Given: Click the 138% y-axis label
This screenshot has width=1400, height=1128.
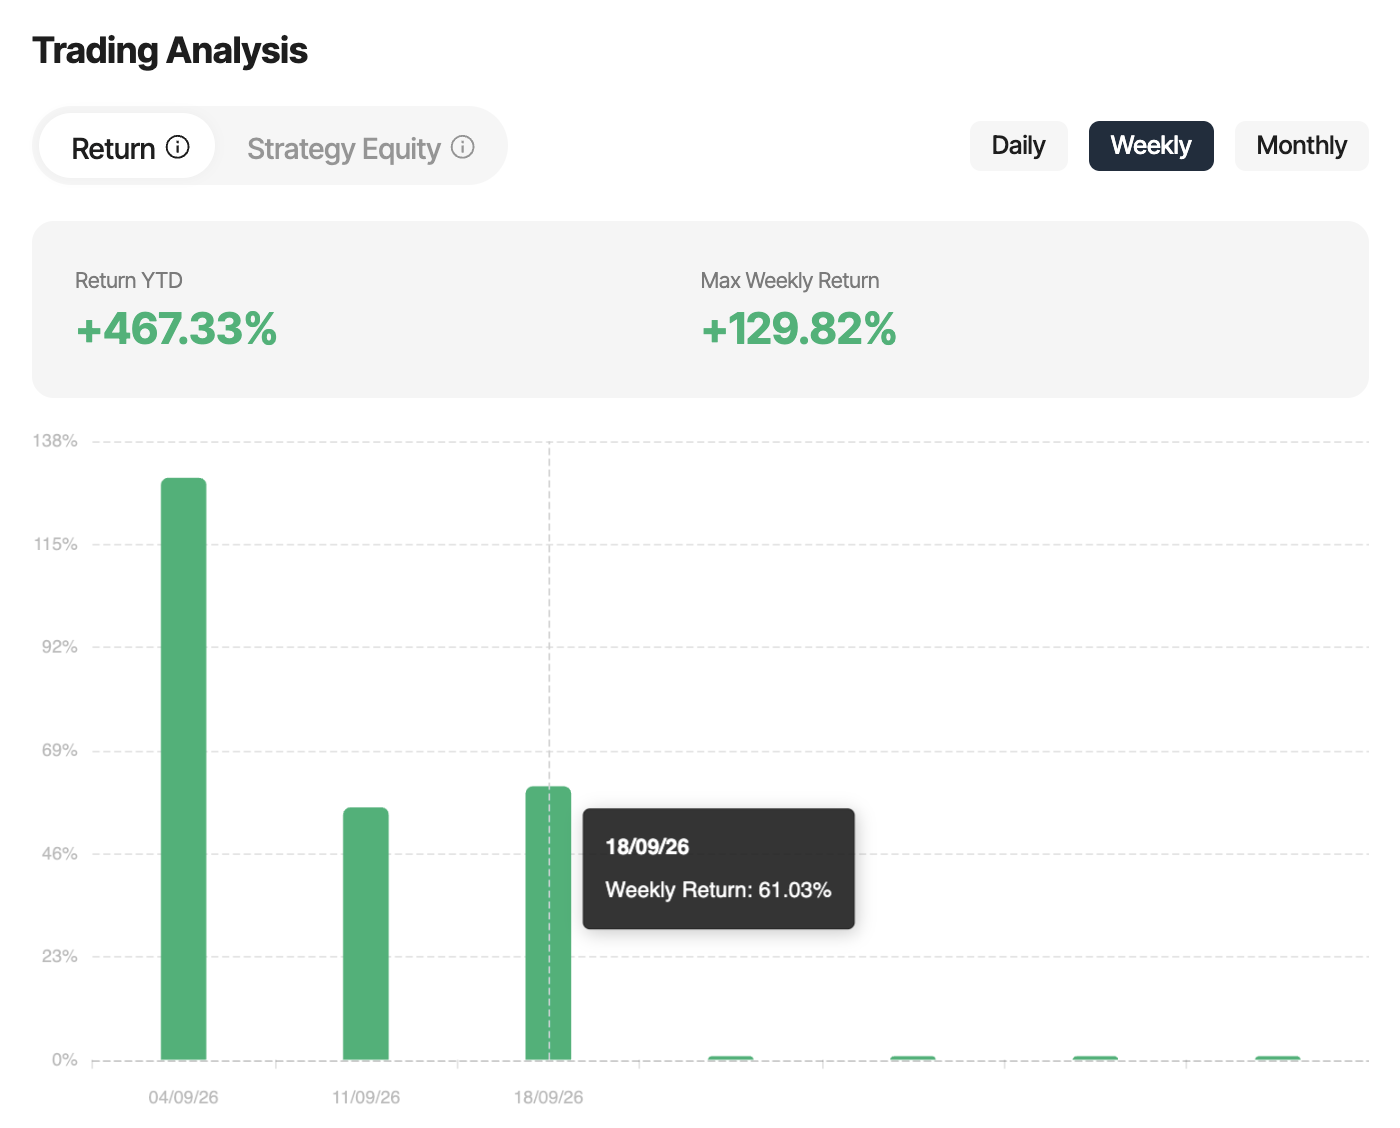Looking at the screenshot, I should [55, 441].
